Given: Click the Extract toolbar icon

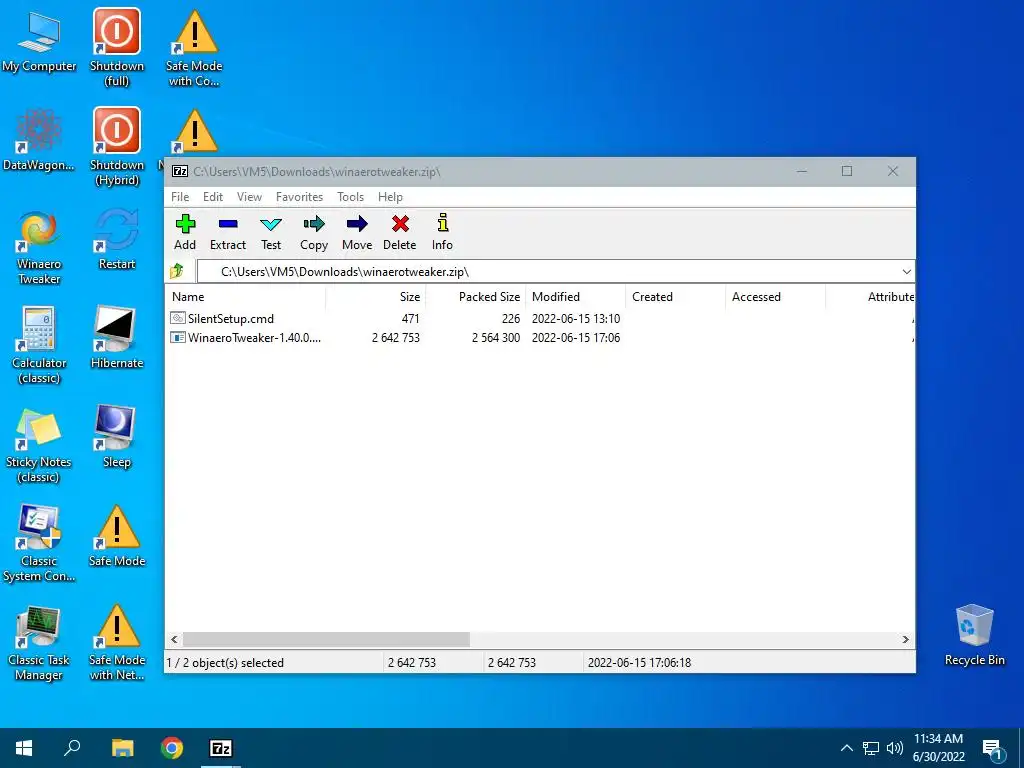Looking at the screenshot, I should (x=228, y=232).
